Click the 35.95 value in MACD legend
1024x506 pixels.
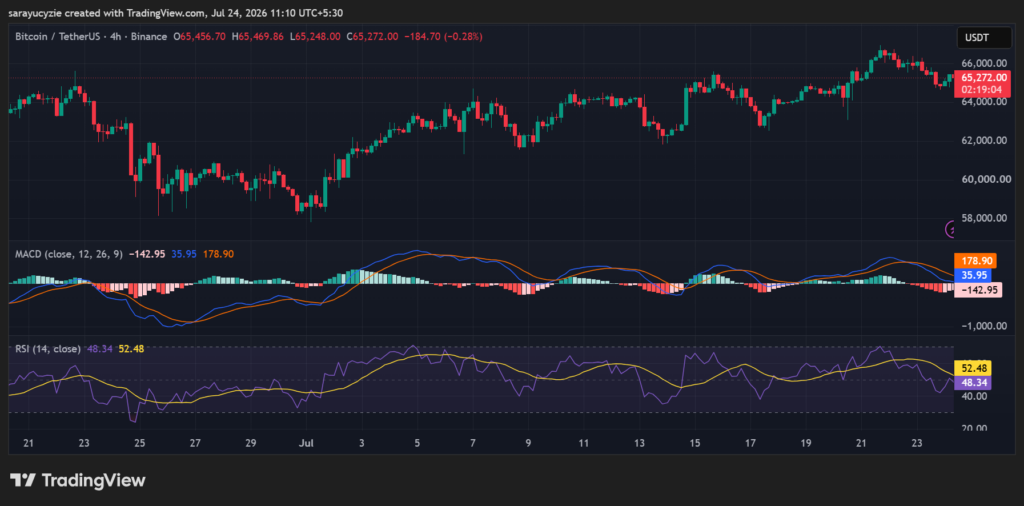[183, 254]
